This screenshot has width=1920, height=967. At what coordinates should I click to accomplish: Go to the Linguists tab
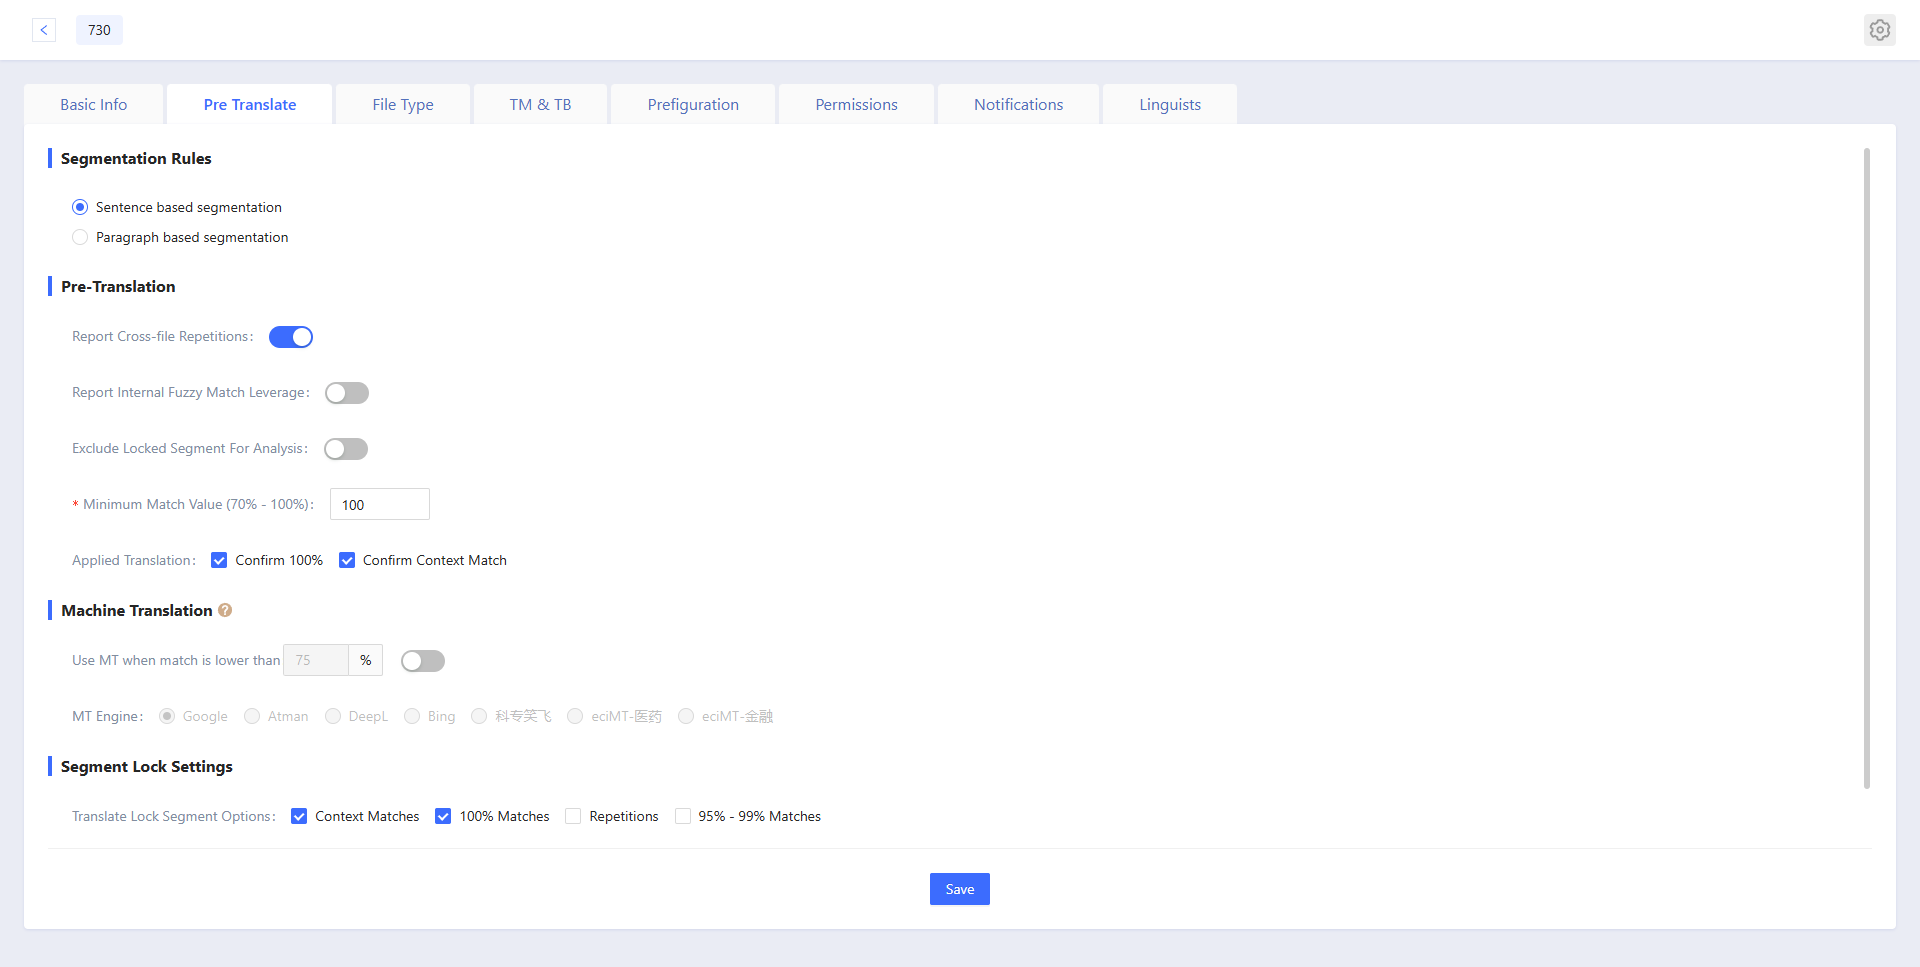(x=1170, y=104)
